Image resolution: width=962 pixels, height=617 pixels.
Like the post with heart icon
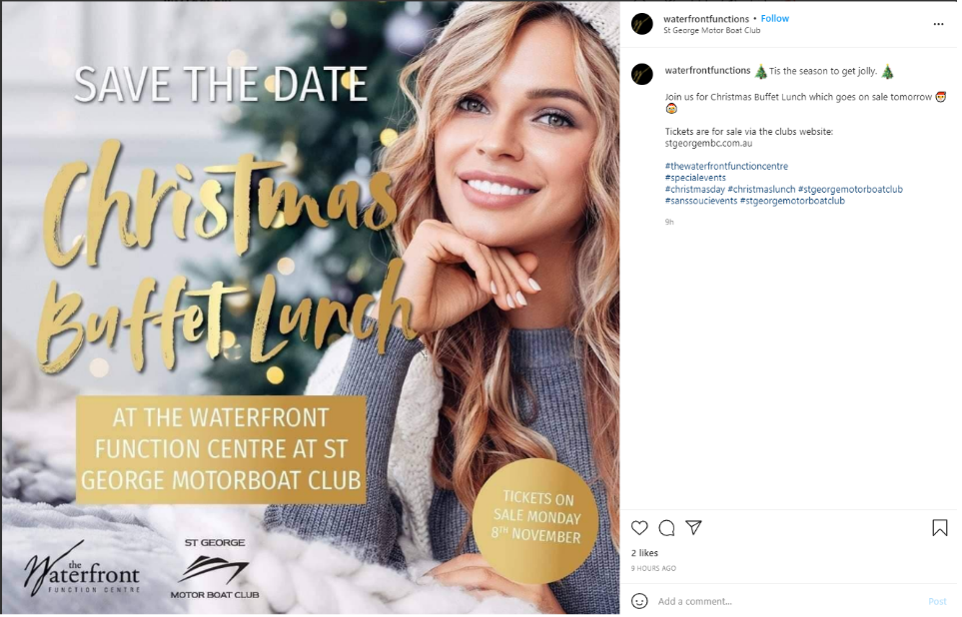tap(639, 528)
